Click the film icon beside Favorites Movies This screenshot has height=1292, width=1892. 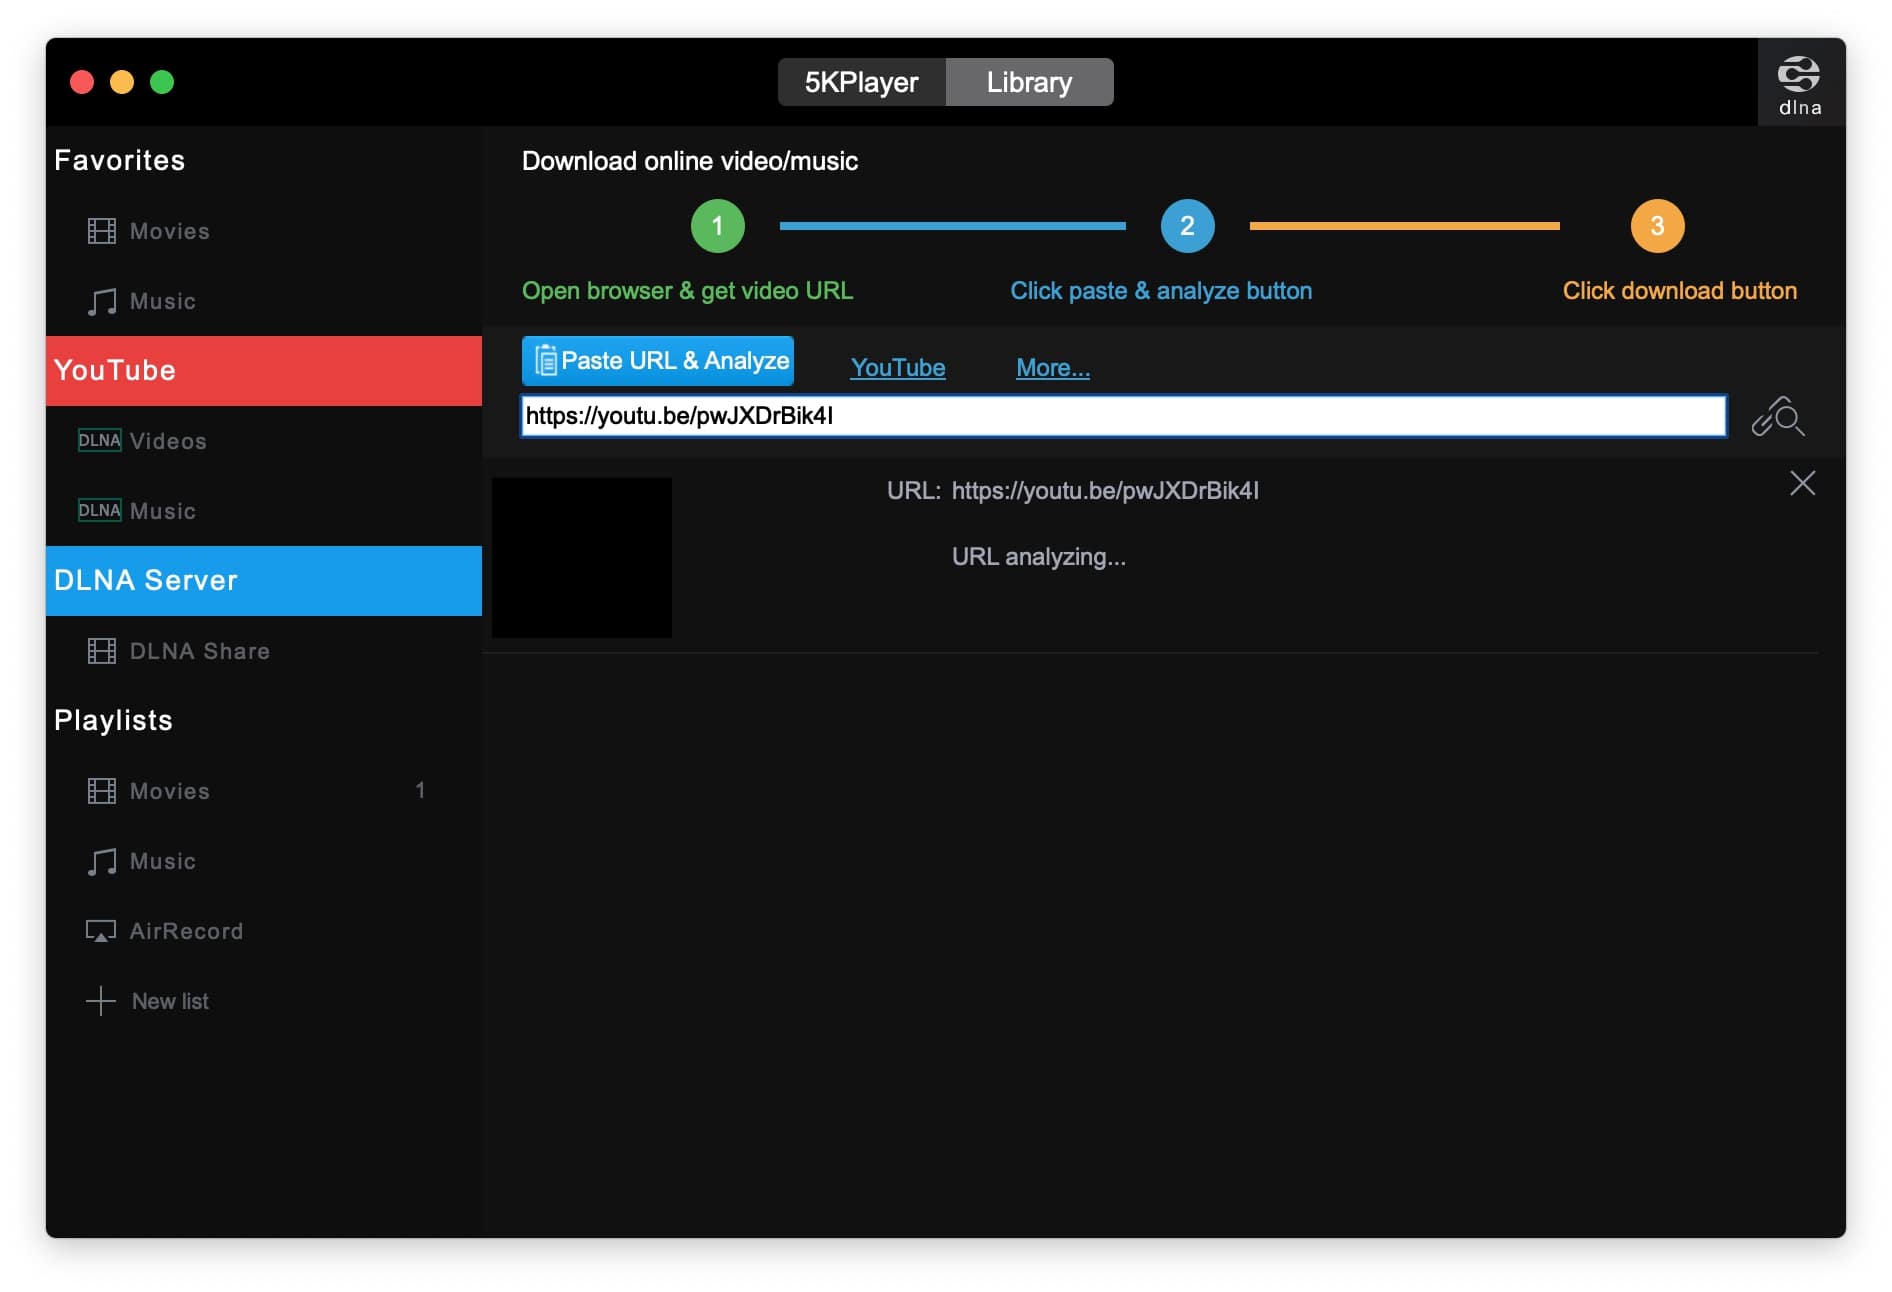pos(101,231)
